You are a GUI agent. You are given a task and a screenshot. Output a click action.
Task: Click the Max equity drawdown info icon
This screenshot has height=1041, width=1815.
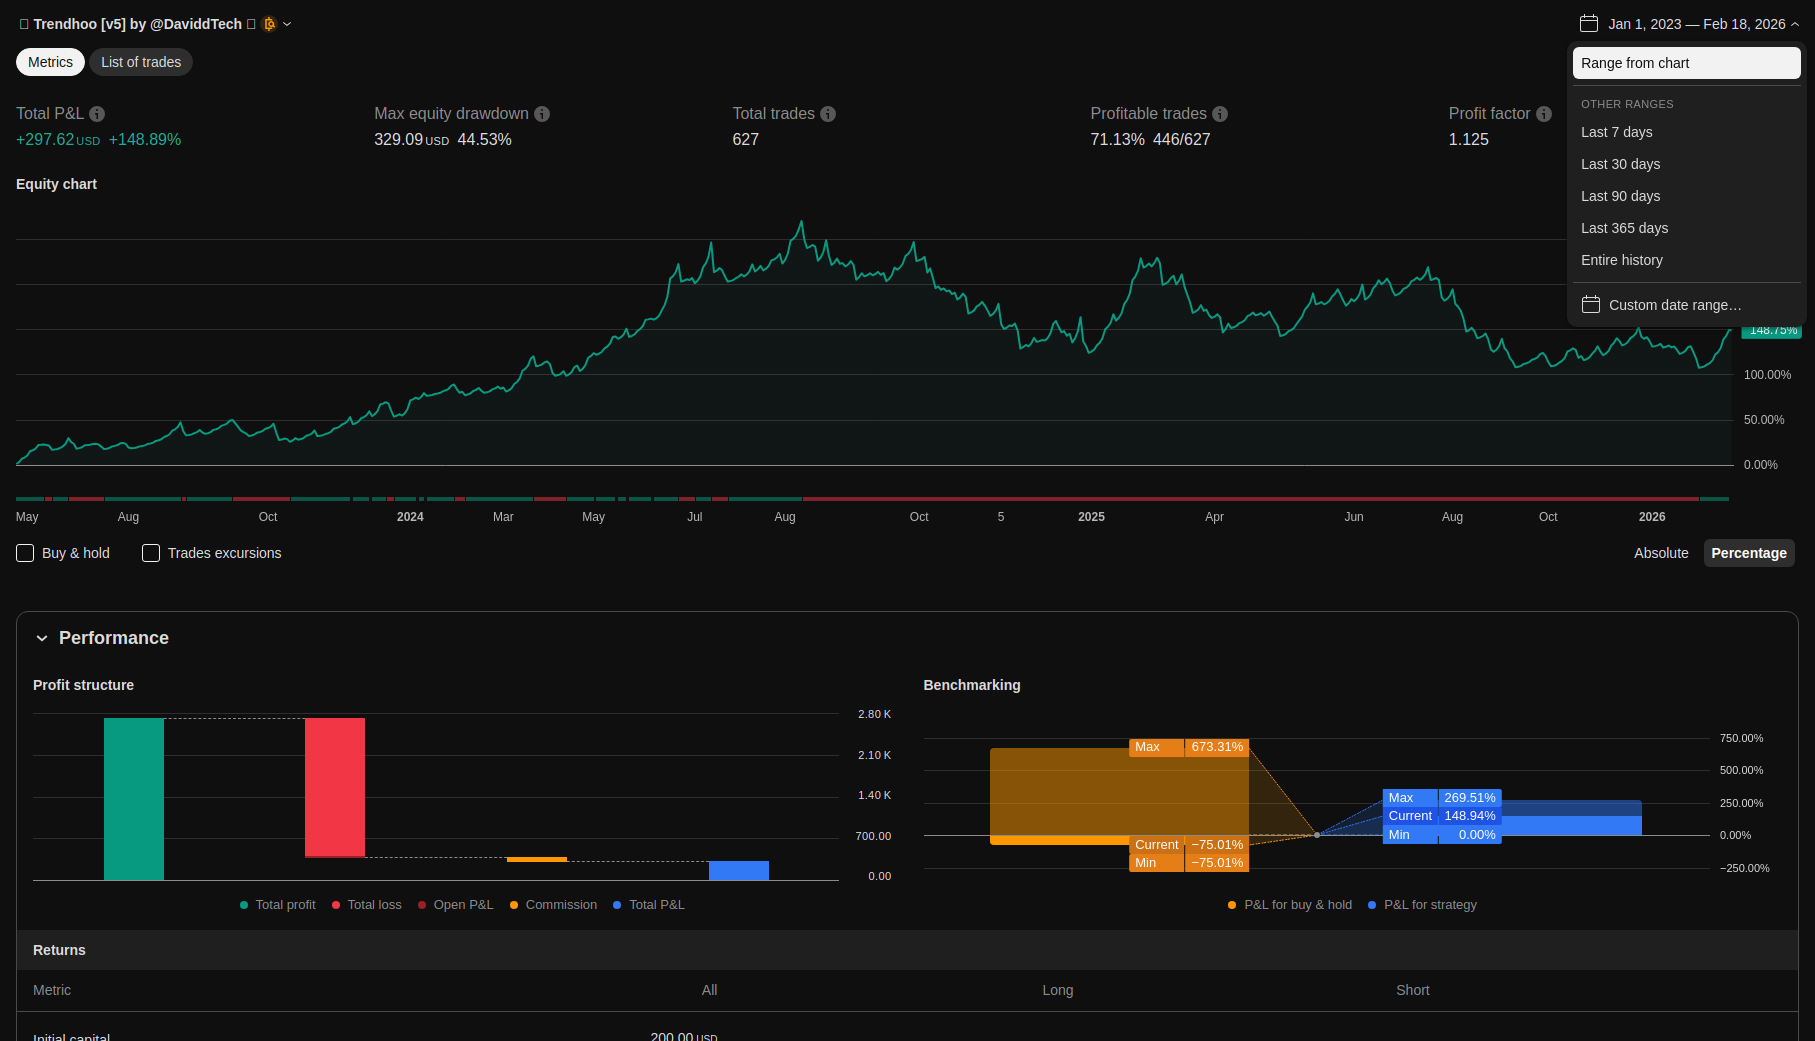click(542, 114)
